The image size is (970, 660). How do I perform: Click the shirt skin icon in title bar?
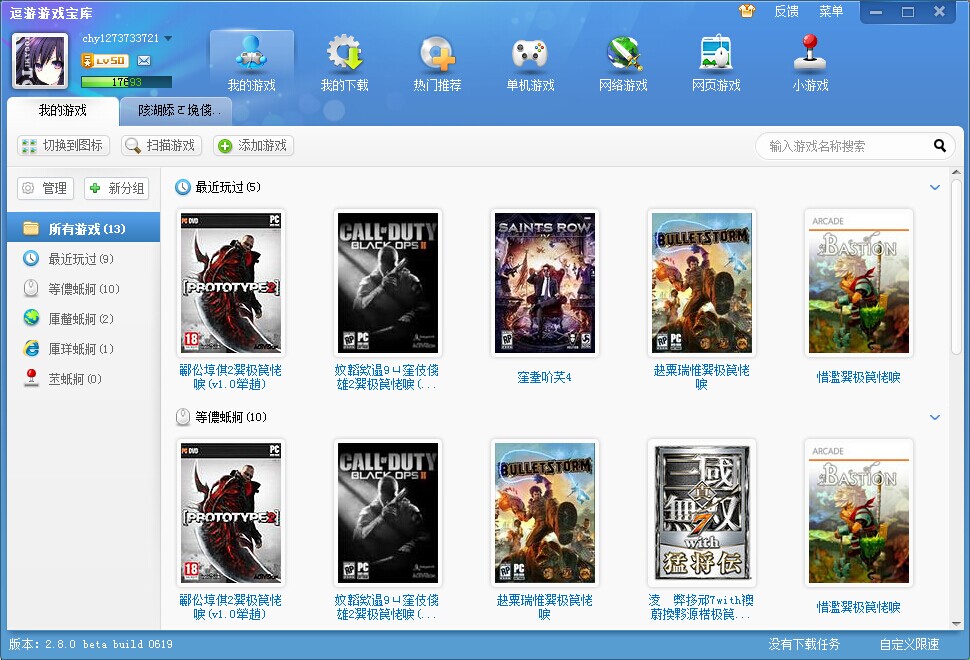point(747,11)
